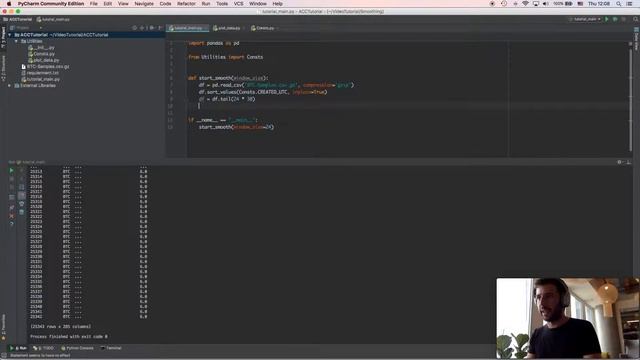Open the TODO tool window tab
The height and width of the screenshot is (360, 640).
point(43,348)
